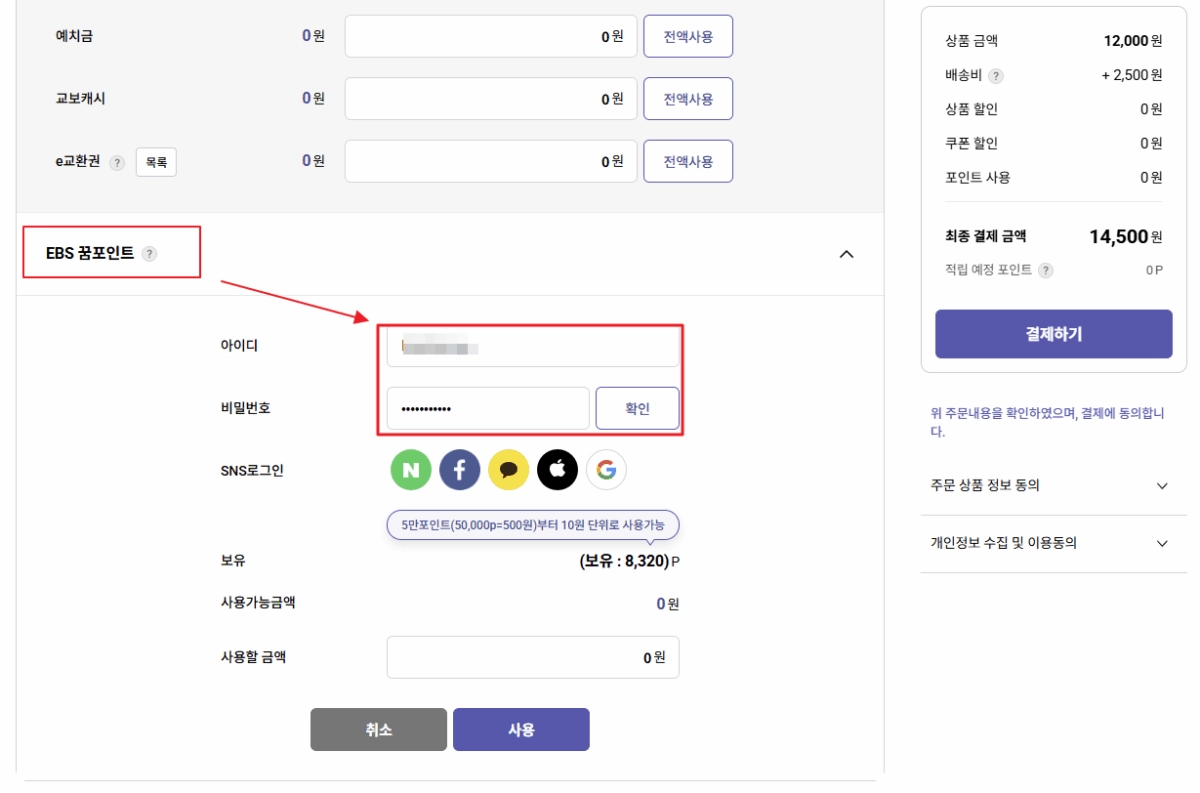The image size is (1200, 793).
Task: Use 전액사용 for the 예치금 row
Action: [x=688, y=36]
